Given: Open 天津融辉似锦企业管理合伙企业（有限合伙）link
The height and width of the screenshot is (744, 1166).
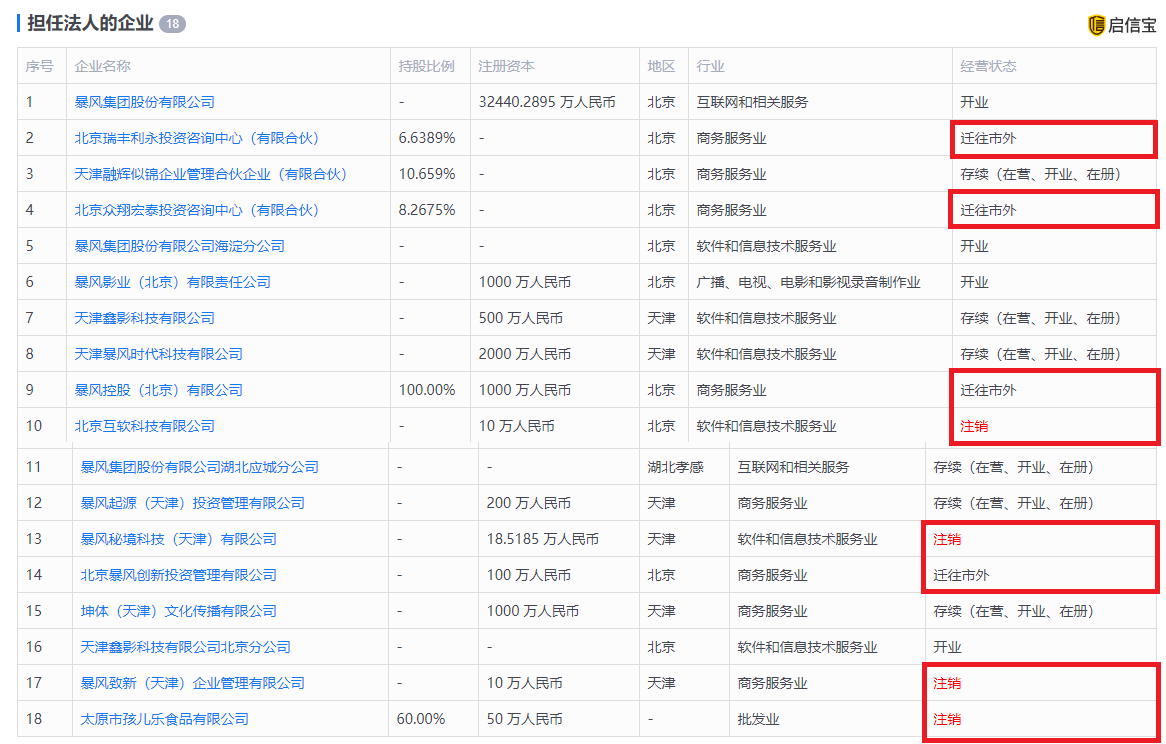Looking at the screenshot, I should coord(211,174).
